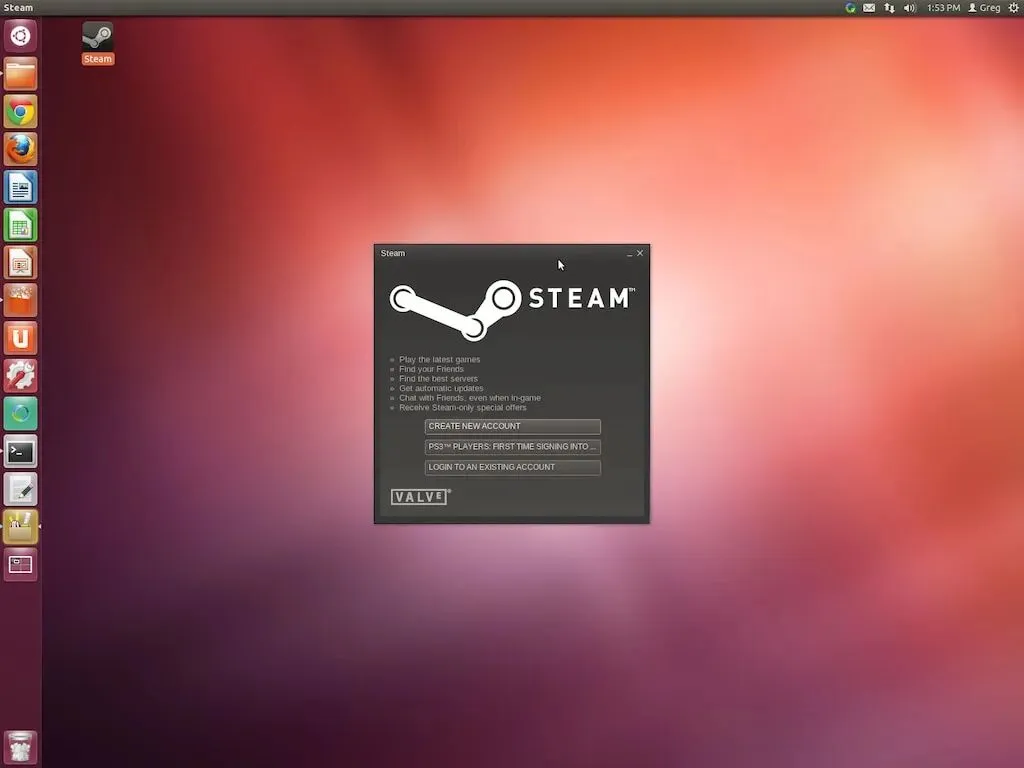
Task: Click the "Find the best servers" text
Action: [438, 379]
